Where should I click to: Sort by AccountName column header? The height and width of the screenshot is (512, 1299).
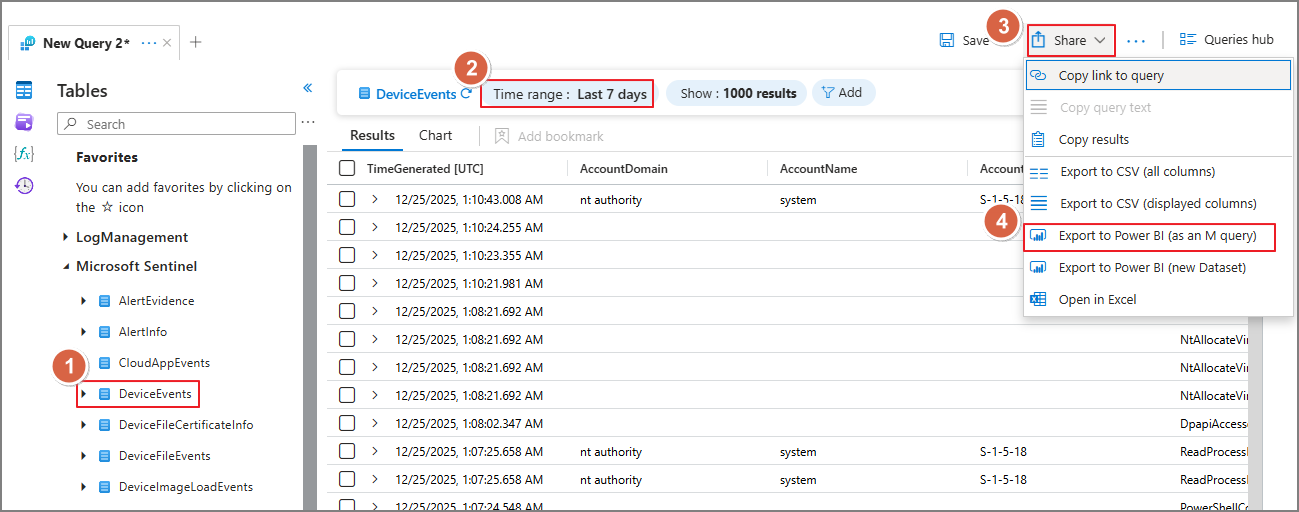pos(818,169)
